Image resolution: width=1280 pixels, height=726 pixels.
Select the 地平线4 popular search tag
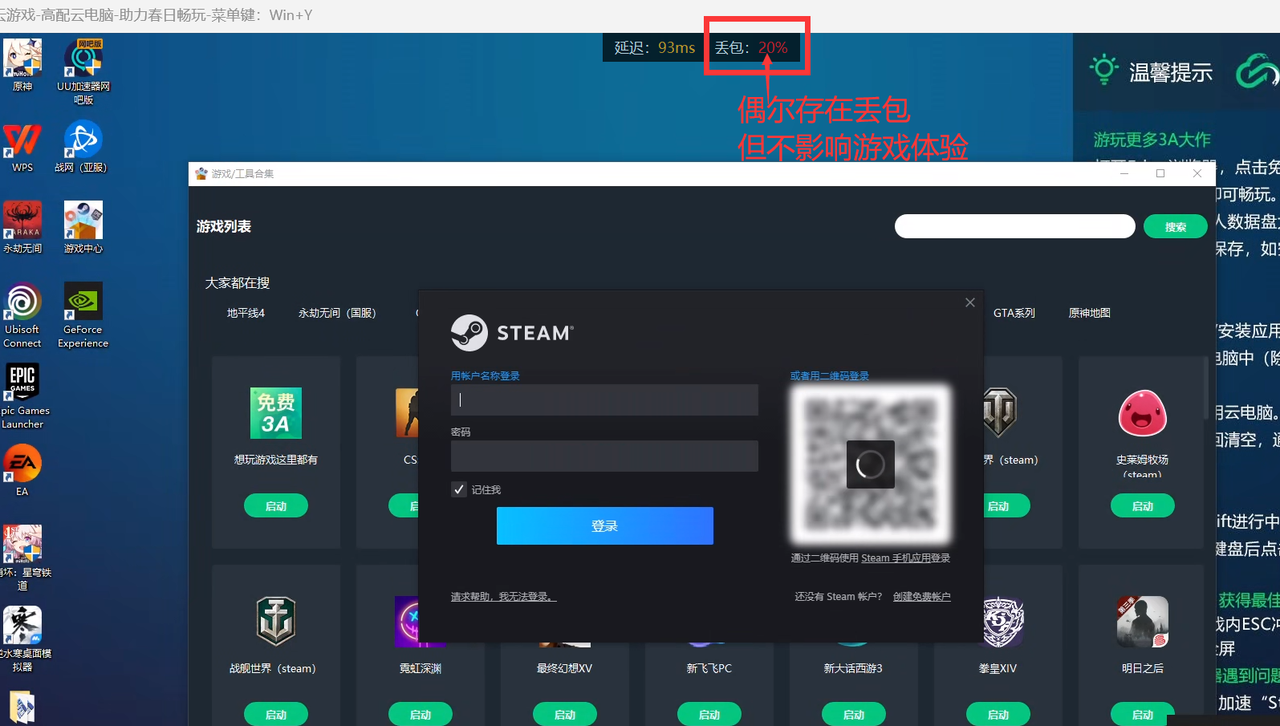[x=246, y=313]
